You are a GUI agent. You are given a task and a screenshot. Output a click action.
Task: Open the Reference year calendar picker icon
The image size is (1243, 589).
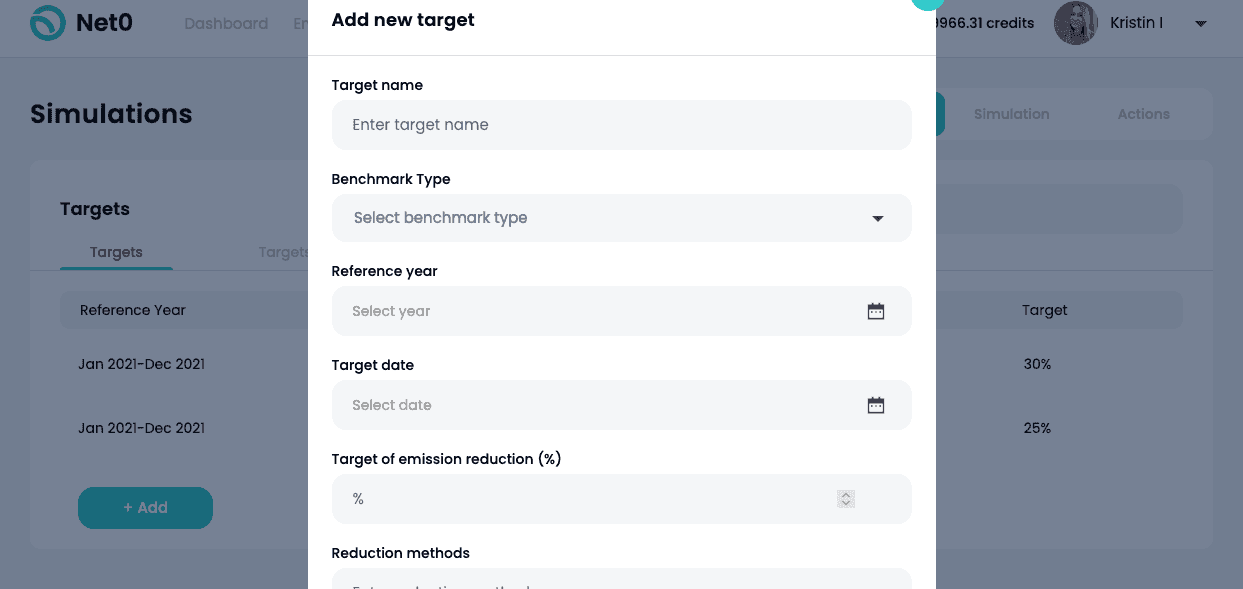coord(876,311)
